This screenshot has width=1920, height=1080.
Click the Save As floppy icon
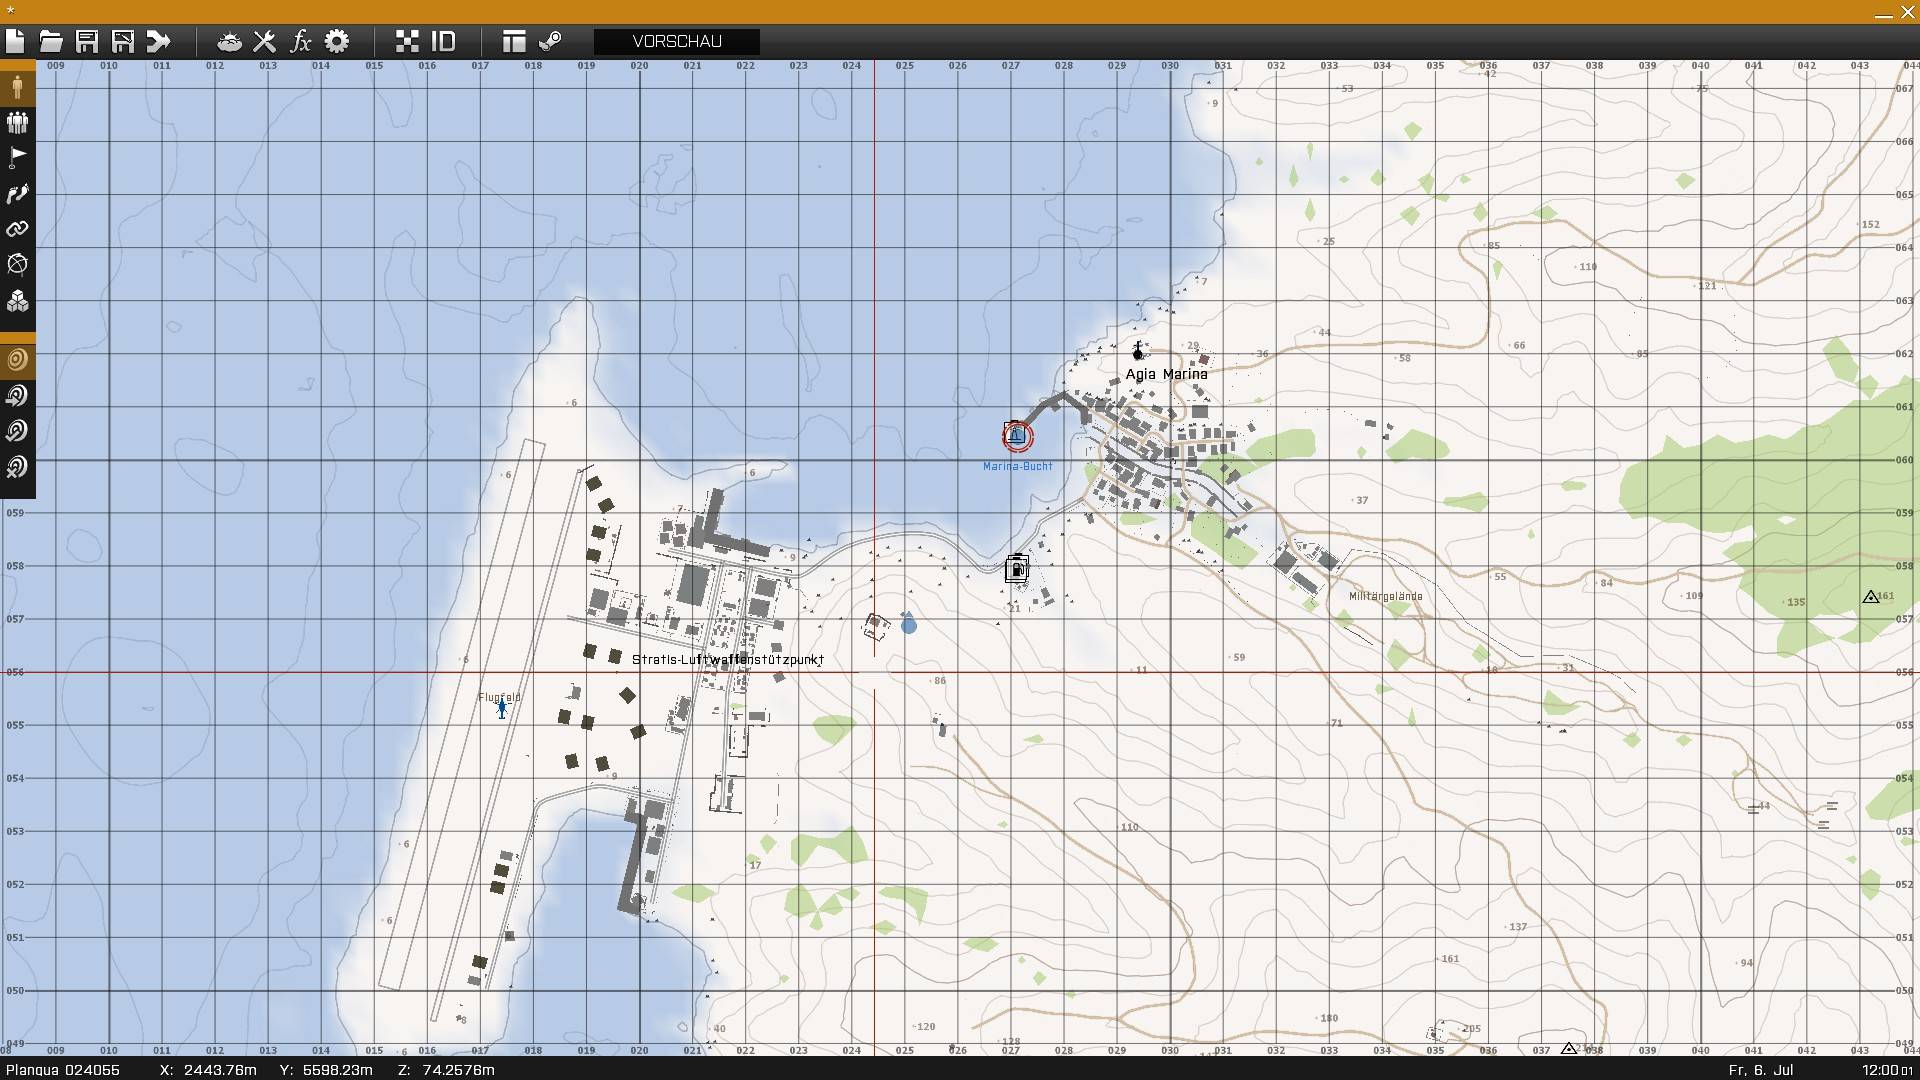tap(123, 41)
